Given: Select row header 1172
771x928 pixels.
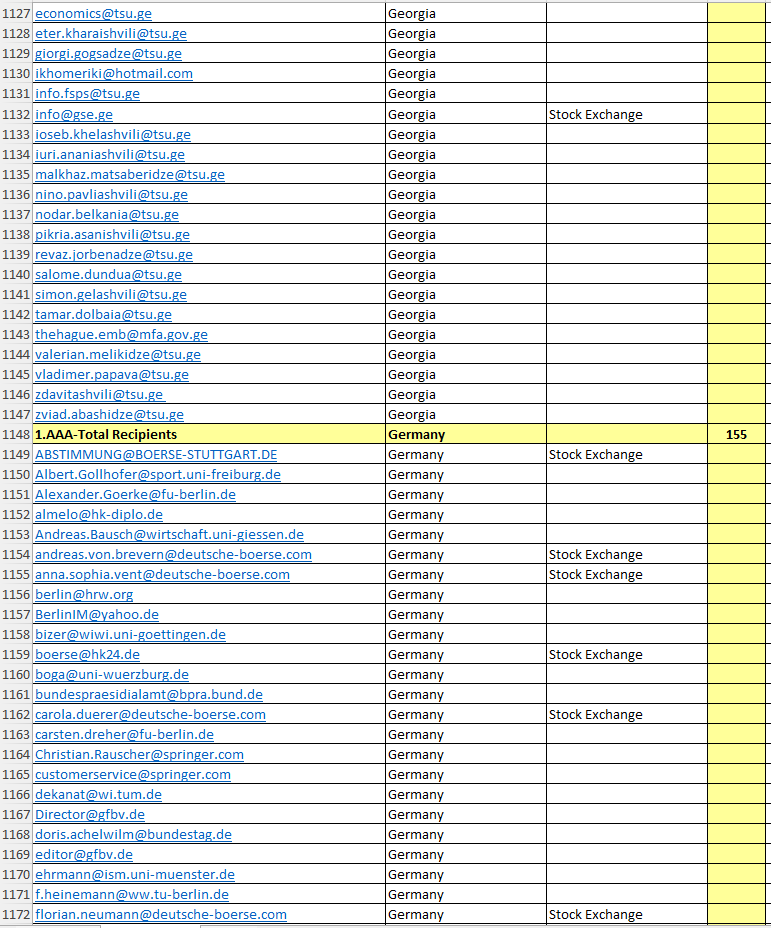Looking at the screenshot, I should click(16, 914).
